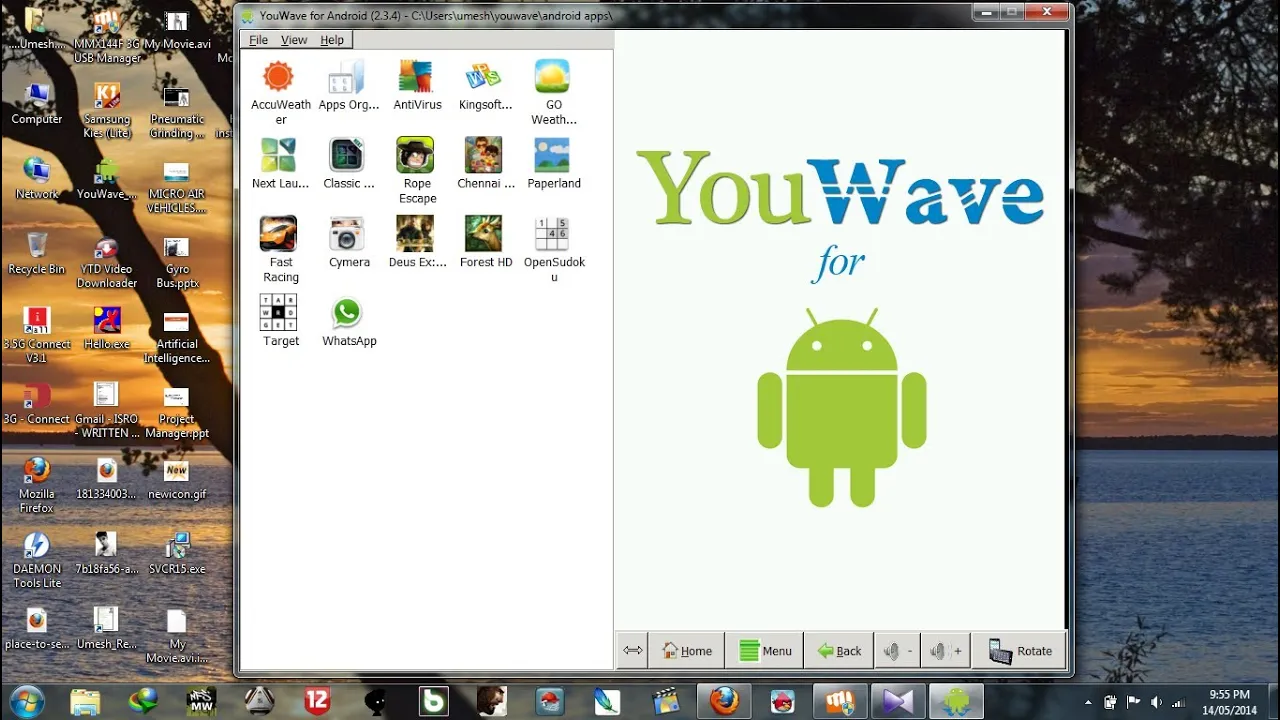Select the AntiVirus app icon

[416, 77]
